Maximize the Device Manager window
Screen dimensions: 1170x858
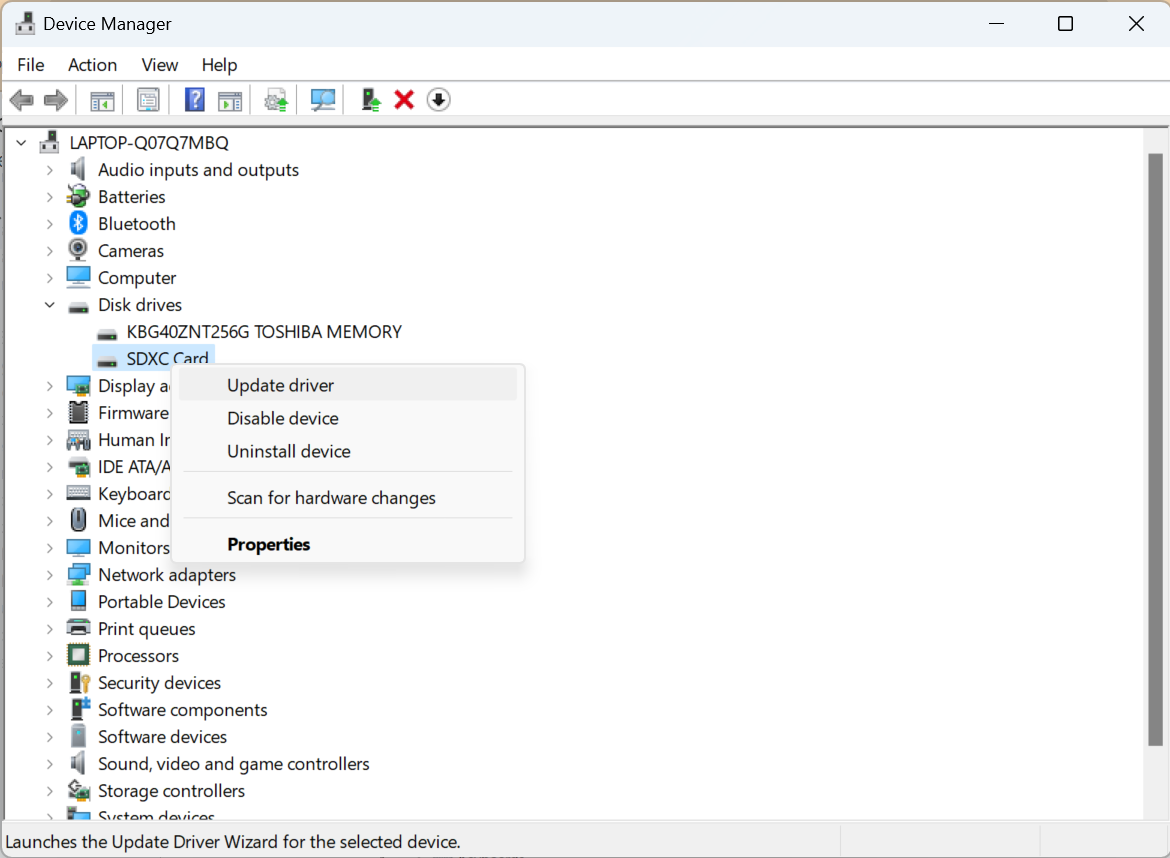[1066, 24]
